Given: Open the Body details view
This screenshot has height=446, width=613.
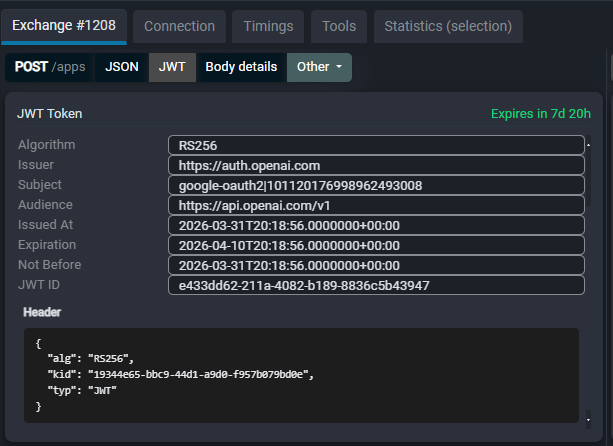Looking at the screenshot, I should pos(241,67).
